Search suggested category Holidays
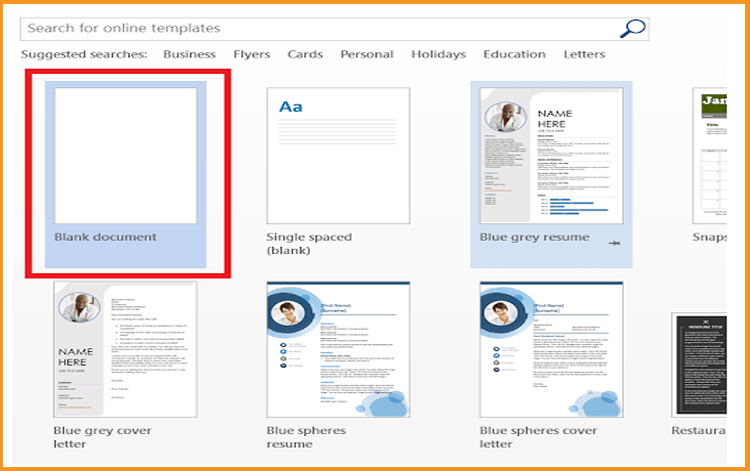750x471 pixels. [x=439, y=55]
